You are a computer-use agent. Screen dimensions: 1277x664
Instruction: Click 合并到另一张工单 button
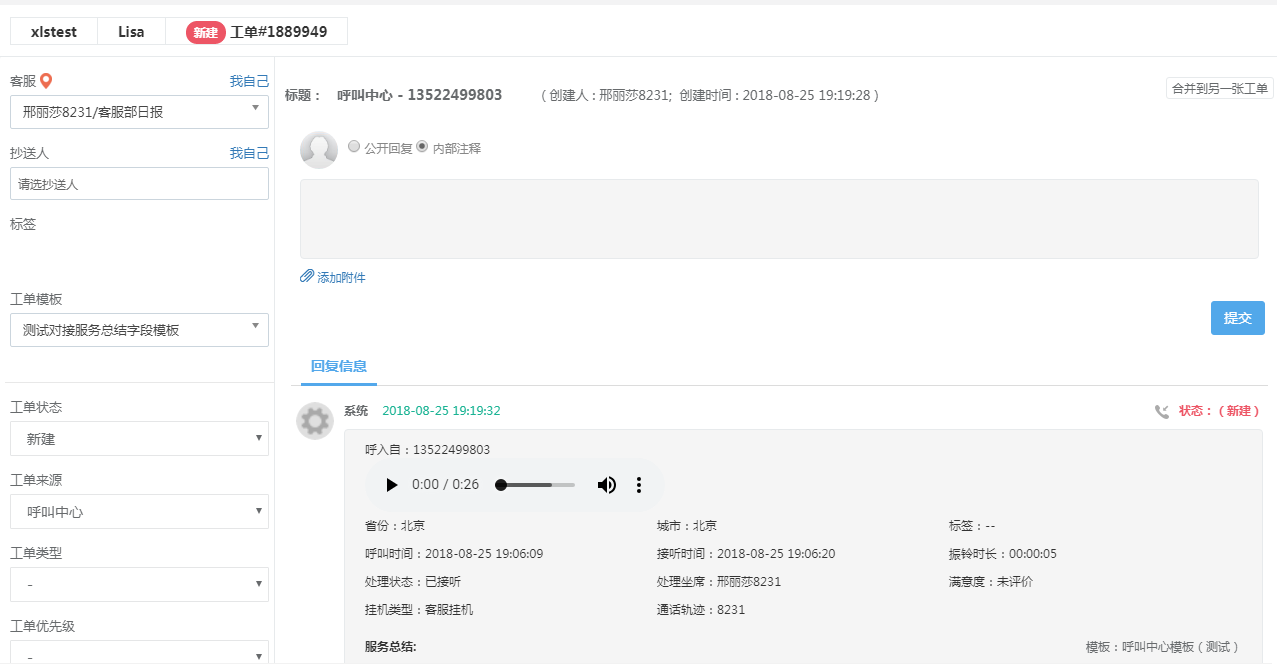tap(1220, 88)
